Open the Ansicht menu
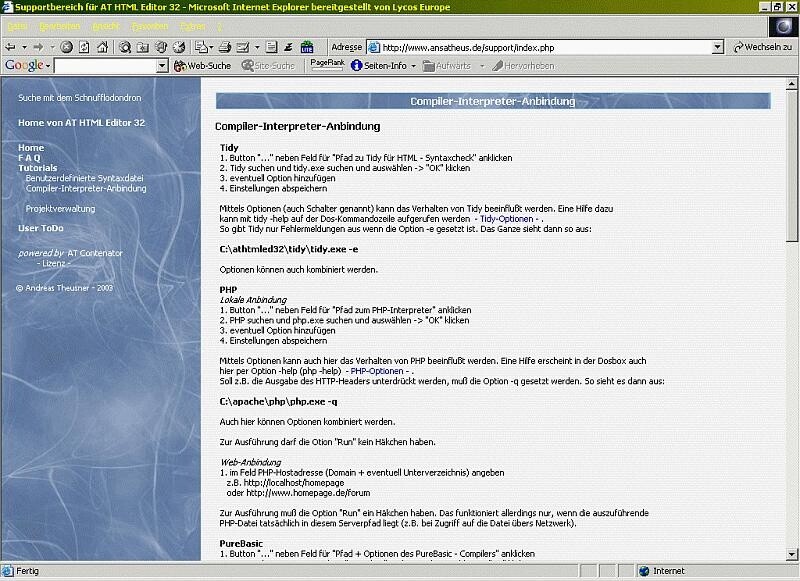Image resolution: width=800 pixels, height=581 pixels. [106, 27]
